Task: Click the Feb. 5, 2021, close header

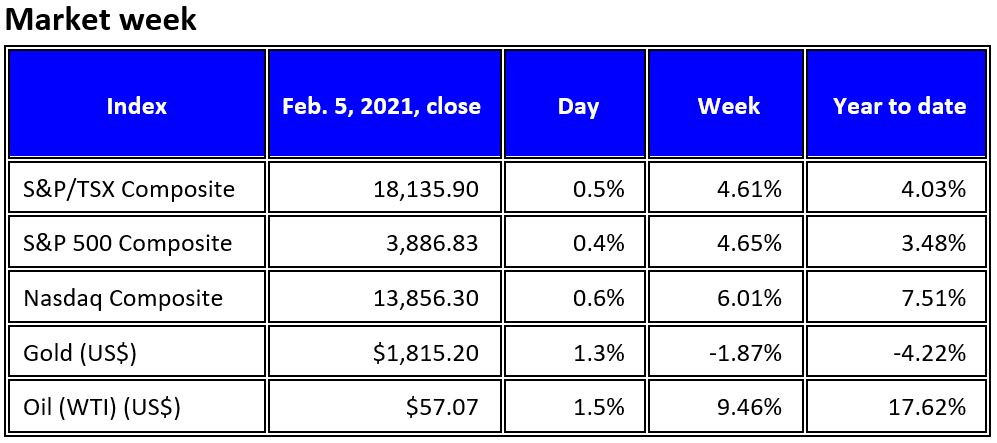Action: [381, 106]
